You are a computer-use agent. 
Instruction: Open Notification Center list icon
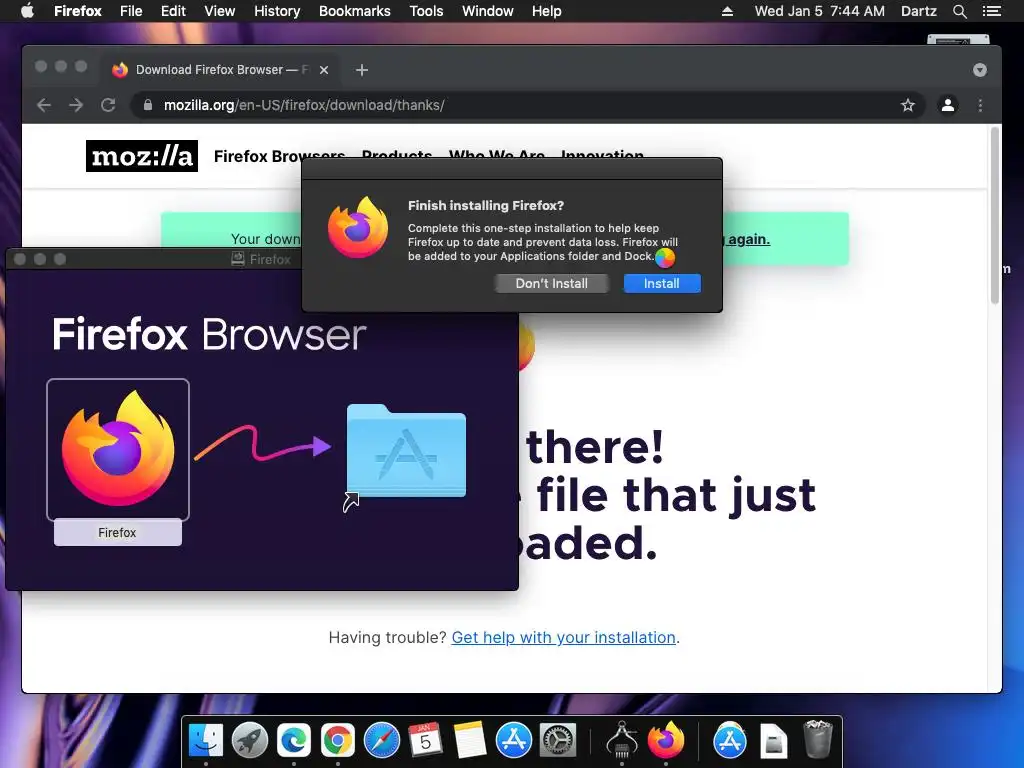pos(991,11)
